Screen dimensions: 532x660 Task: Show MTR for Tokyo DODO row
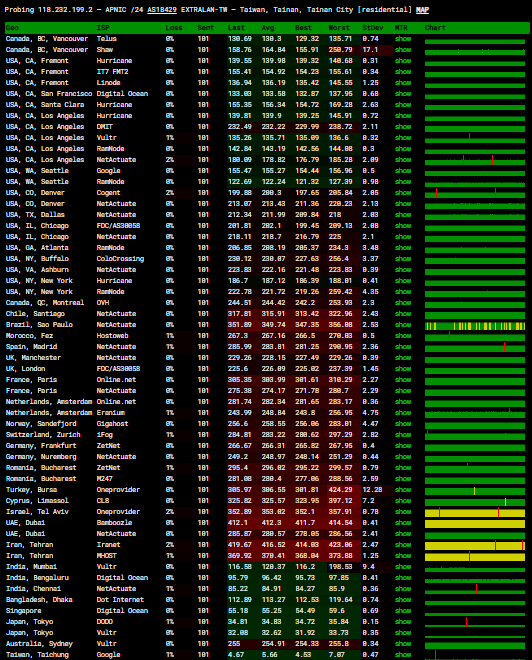click(403, 622)
